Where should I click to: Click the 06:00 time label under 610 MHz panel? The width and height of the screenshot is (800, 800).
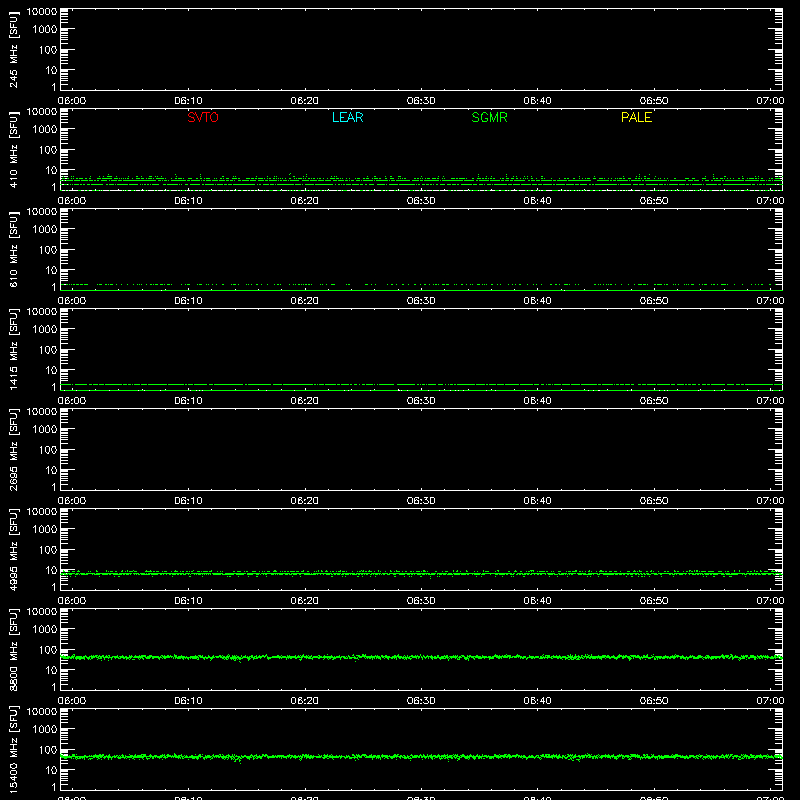(72, 301)
